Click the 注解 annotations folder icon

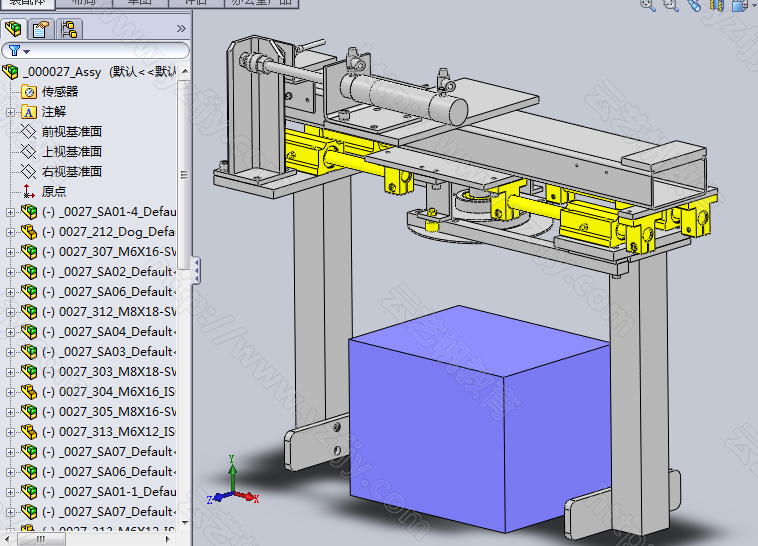pyautogui.click(x=29, y=112)
